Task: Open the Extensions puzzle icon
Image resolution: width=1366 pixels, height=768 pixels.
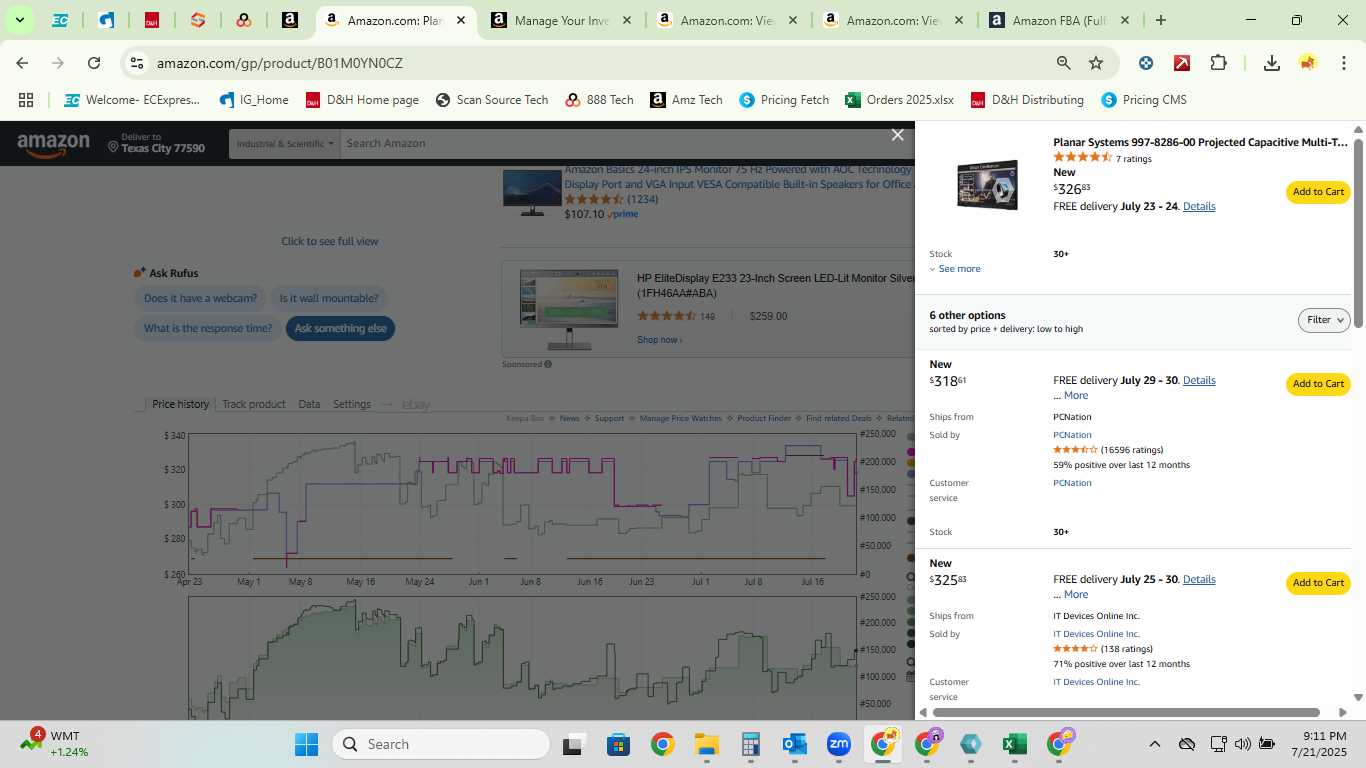Action: [x=1218, y=63]
